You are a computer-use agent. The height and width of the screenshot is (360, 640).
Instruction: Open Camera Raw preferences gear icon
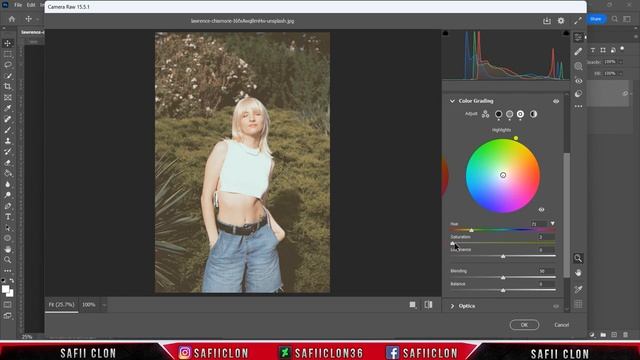pyautogui.click(x=561, y=21)
